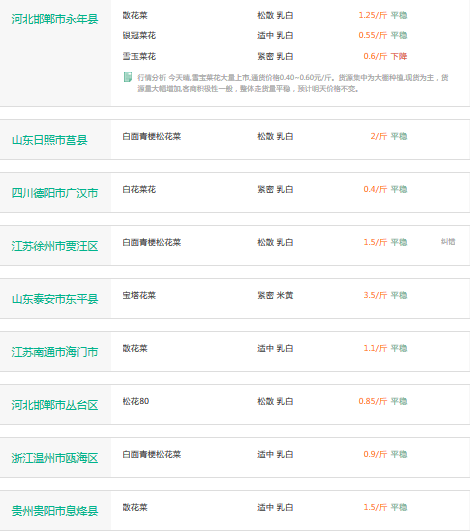
Task: Click the 行情分析 document icon
Action: [x=128, y=77]
